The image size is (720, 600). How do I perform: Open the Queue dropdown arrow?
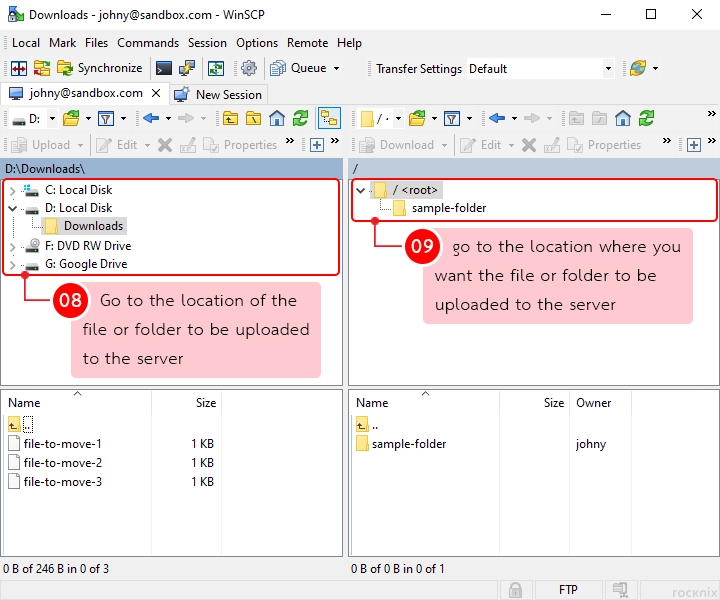click(337, 68)
